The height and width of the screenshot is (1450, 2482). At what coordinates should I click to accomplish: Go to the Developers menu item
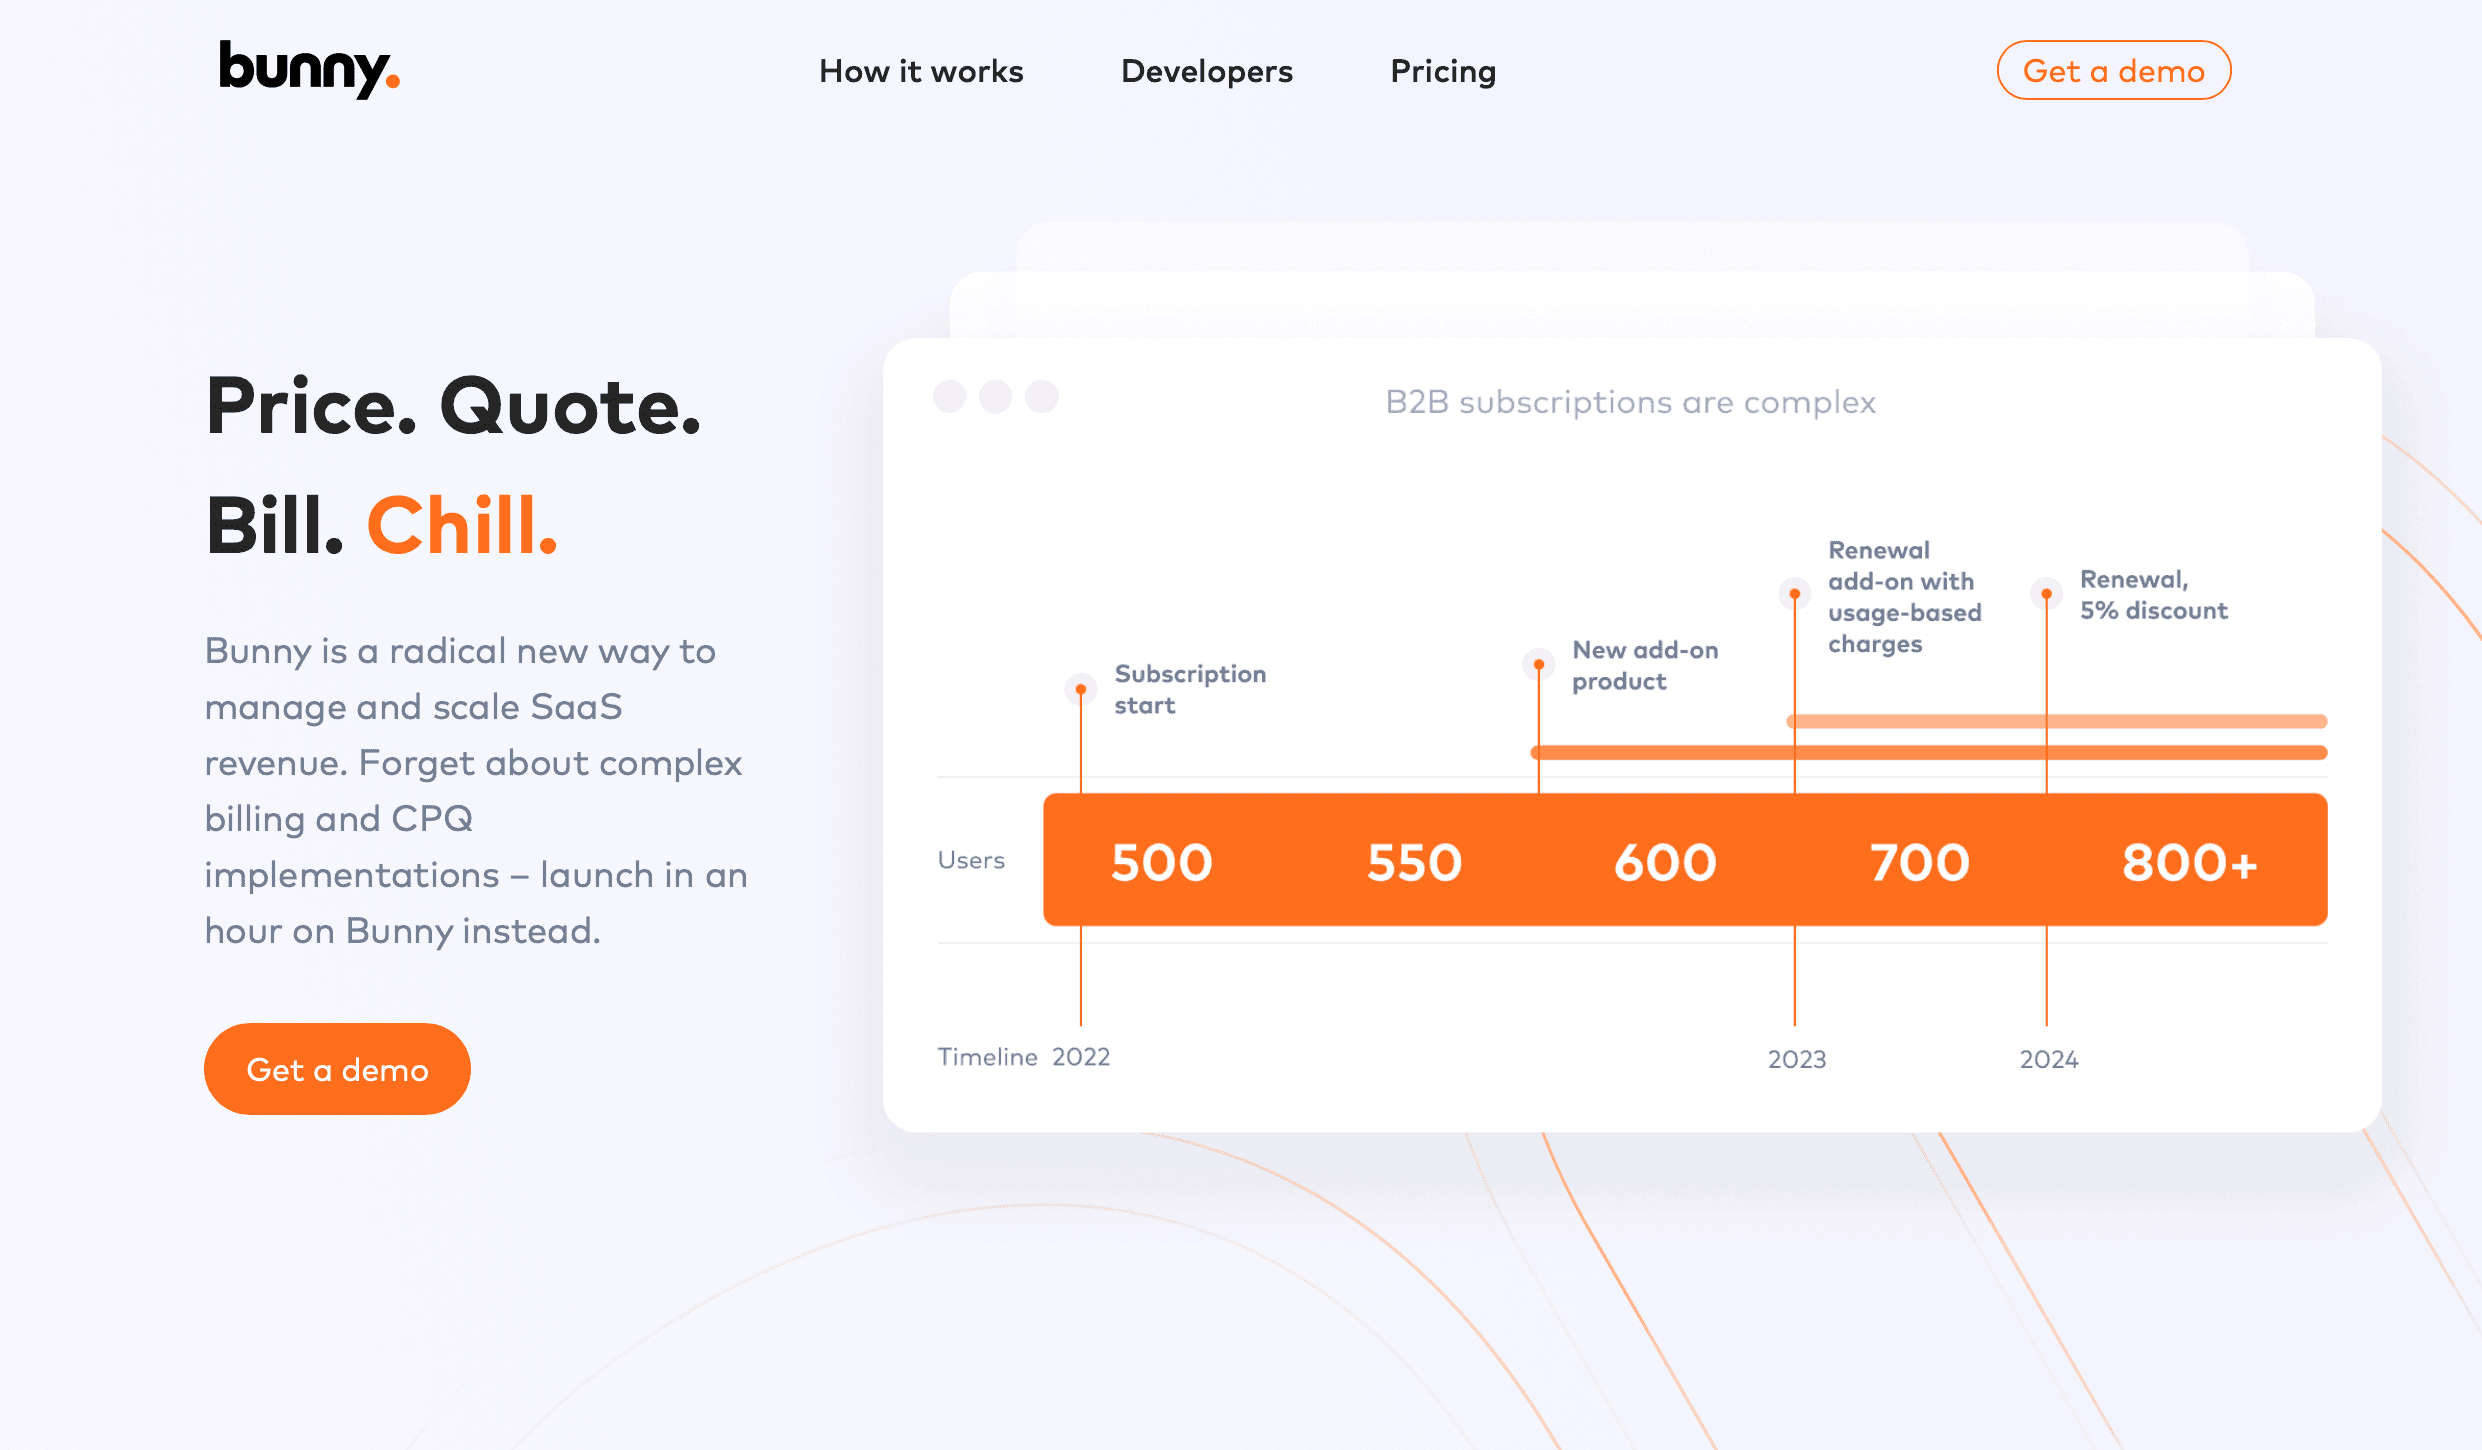tap(1207, 71)
